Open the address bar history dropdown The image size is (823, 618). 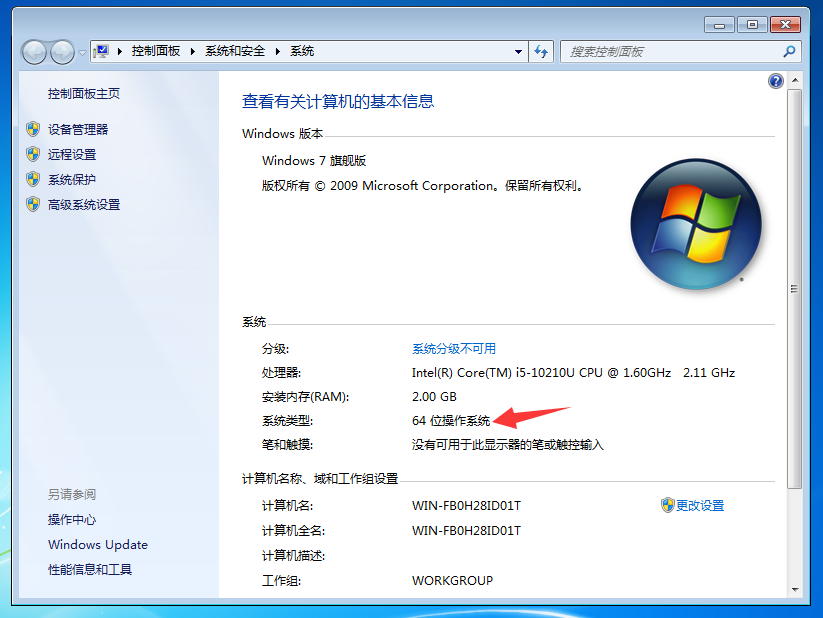click(519, 51)
